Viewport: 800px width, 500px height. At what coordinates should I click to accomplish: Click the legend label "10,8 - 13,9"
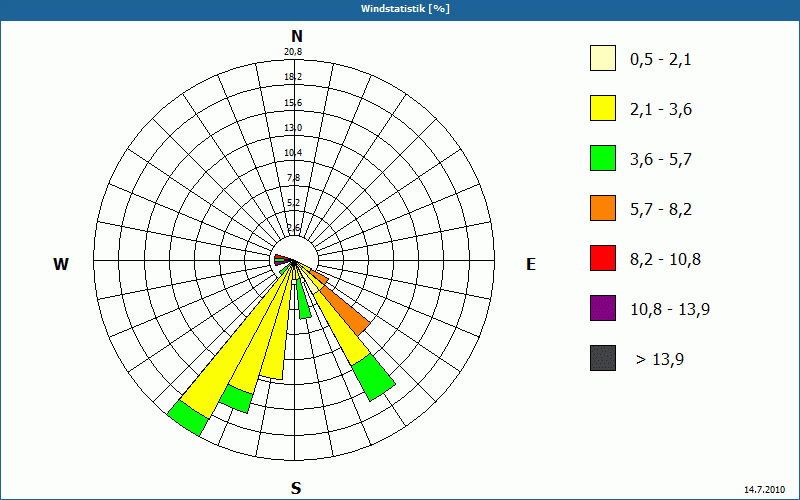670,310
